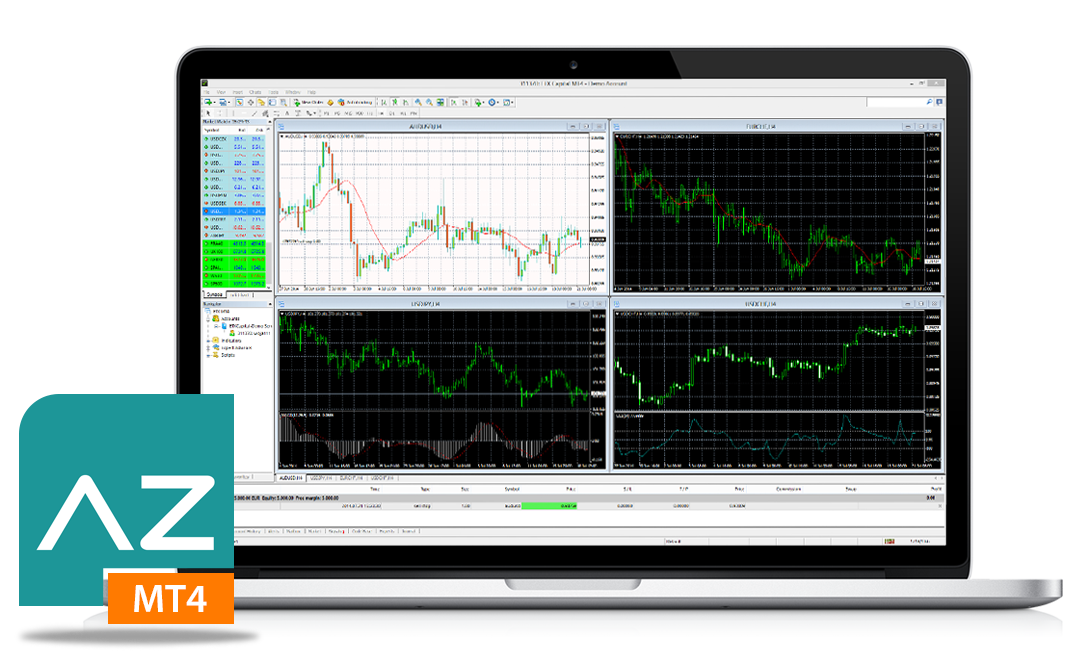
Task: Click the AUDUSD,H4 chart window icon
Action: coord(281,126)
